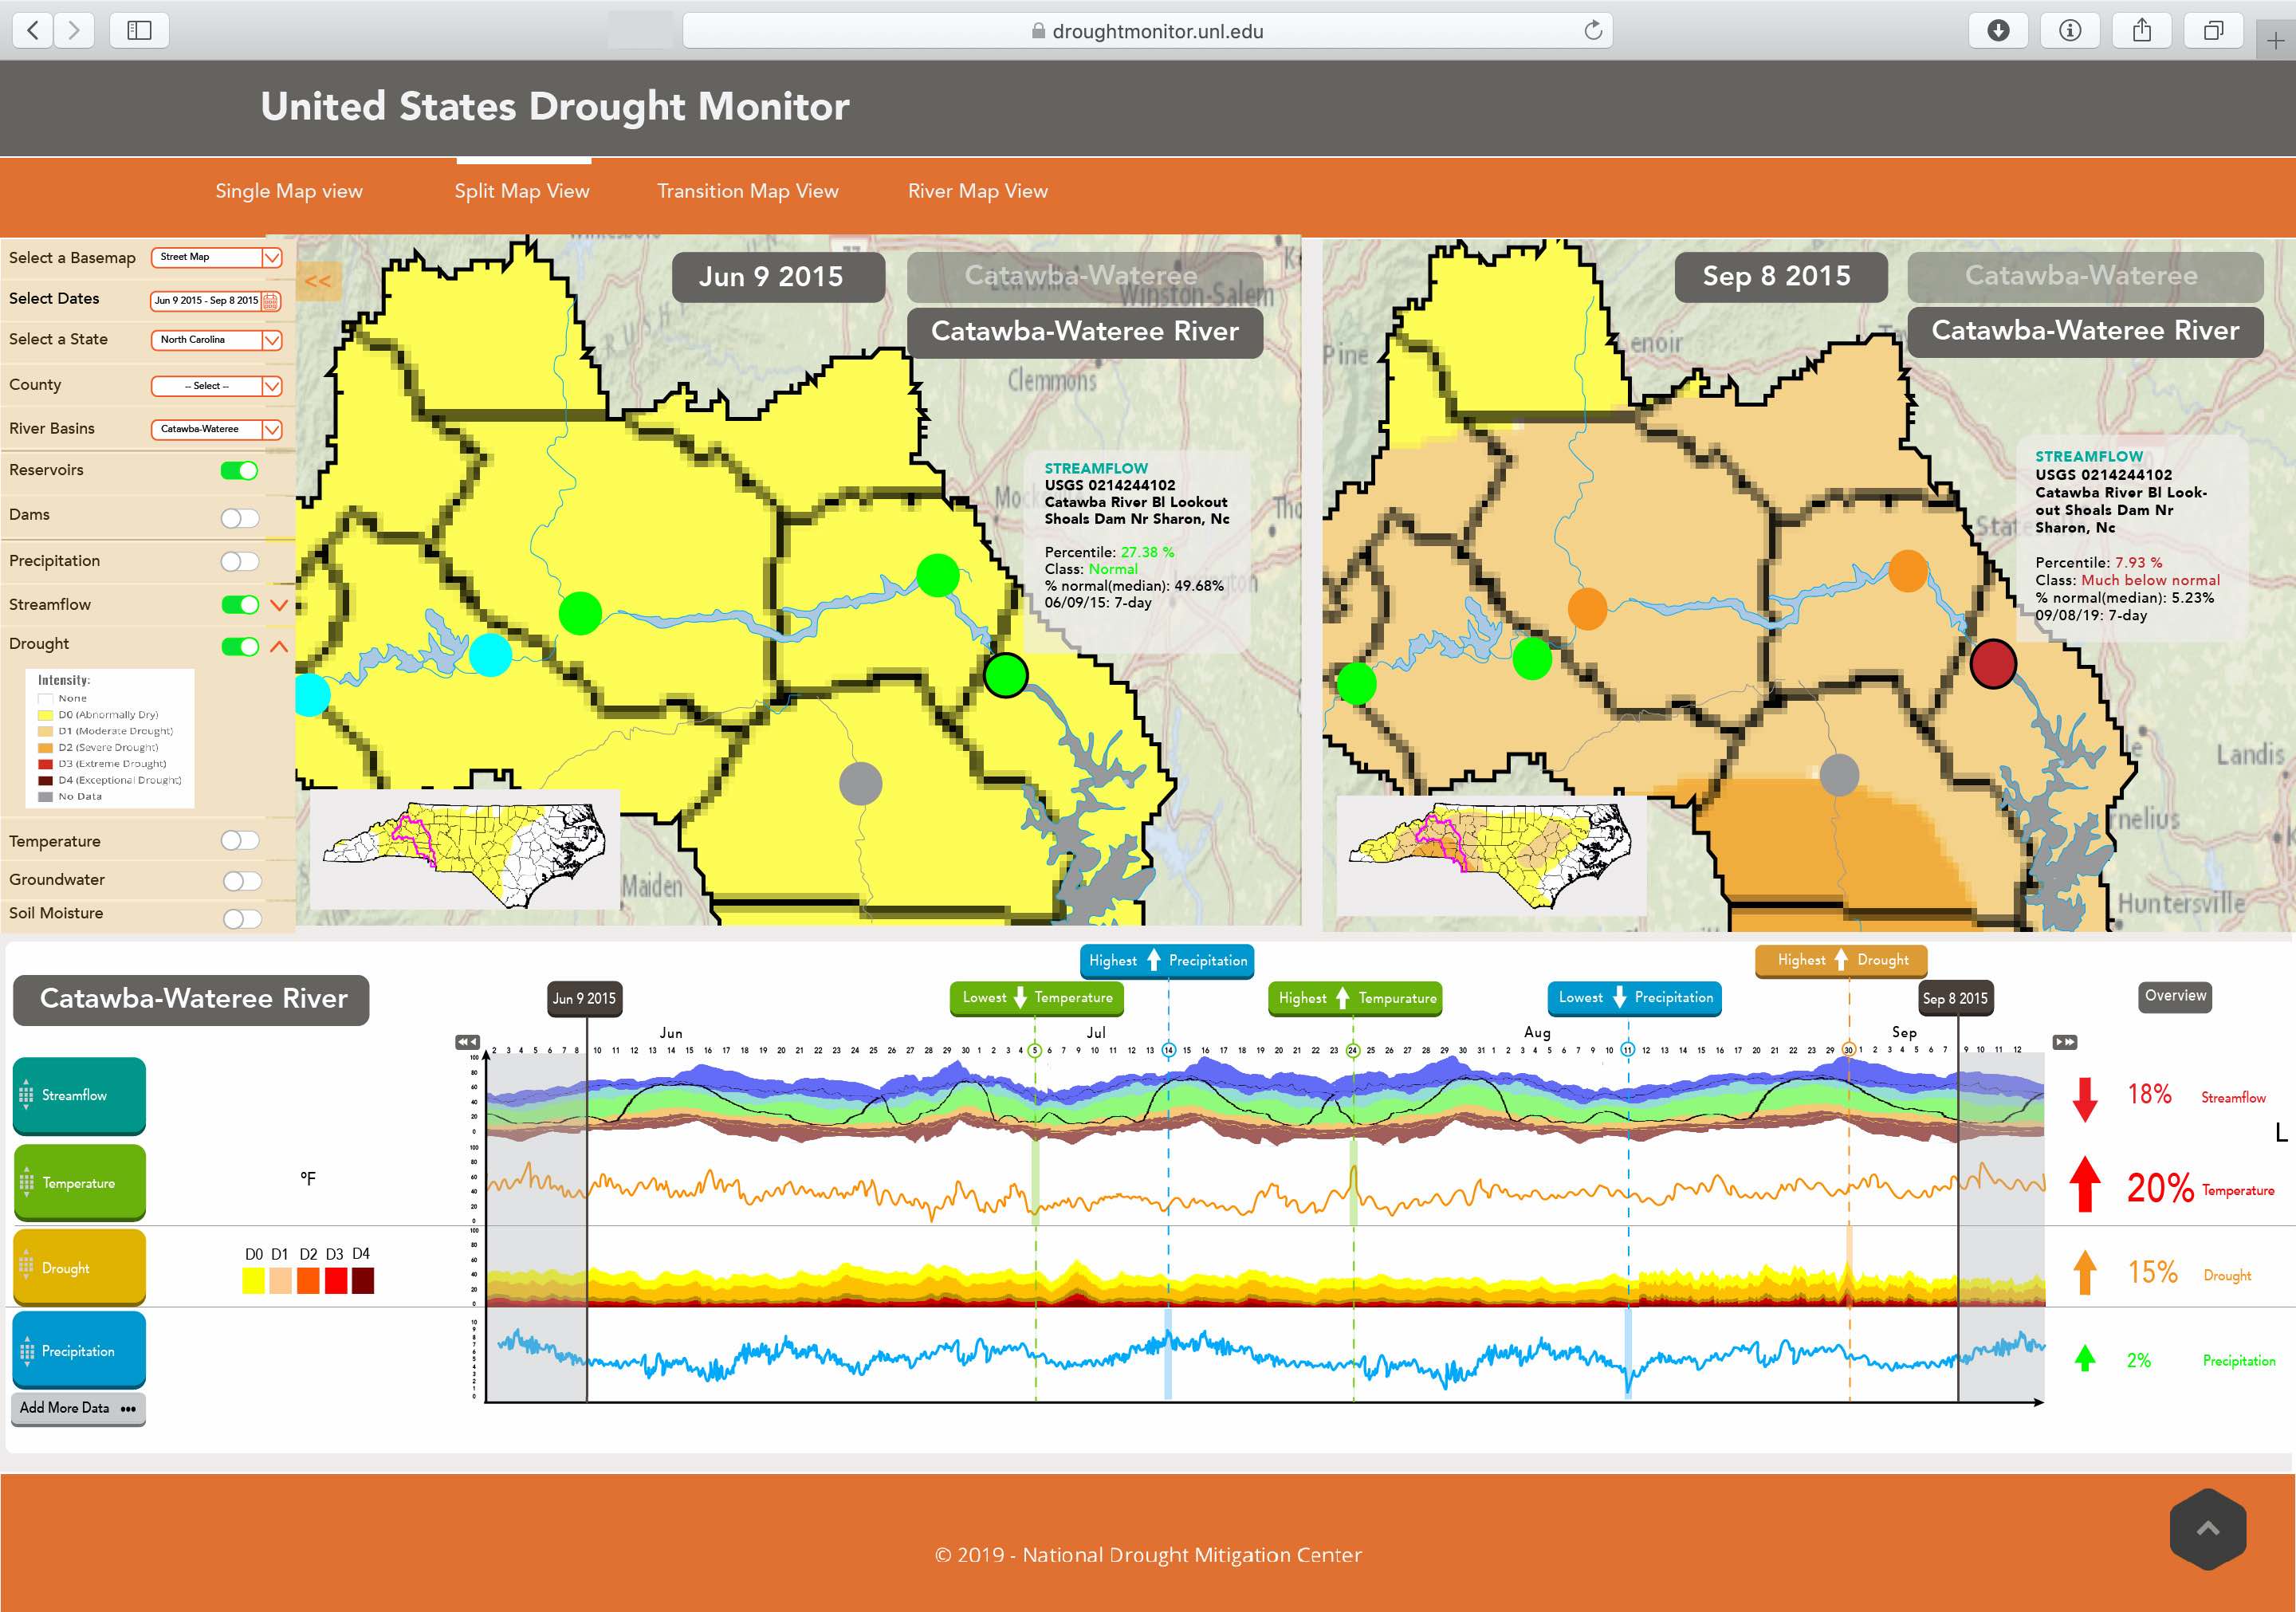Rewind the timeline with left double-arrow

click(467, 1042)
